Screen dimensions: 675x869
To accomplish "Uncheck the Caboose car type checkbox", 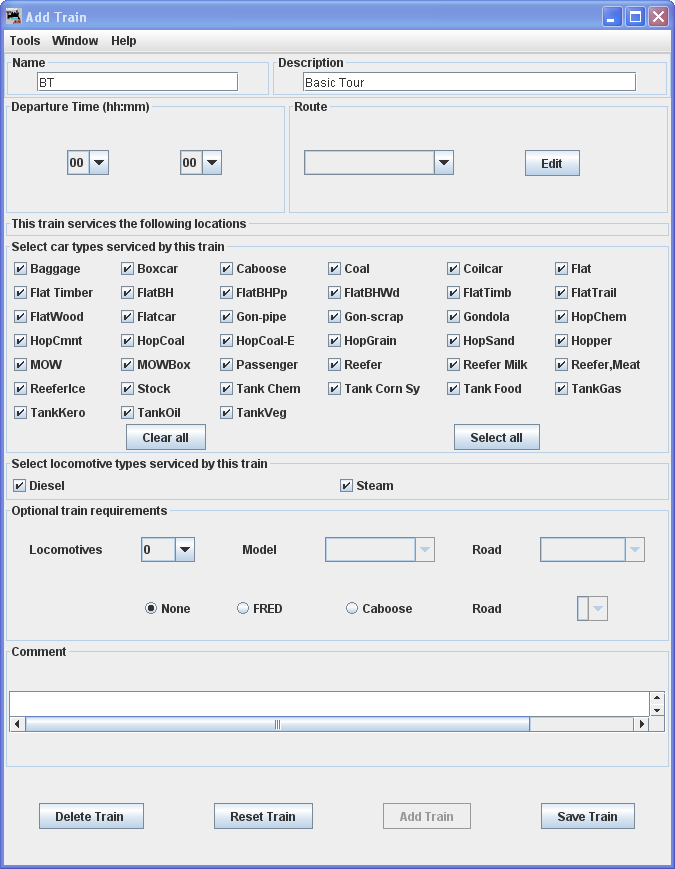I will tap(227, 269).
